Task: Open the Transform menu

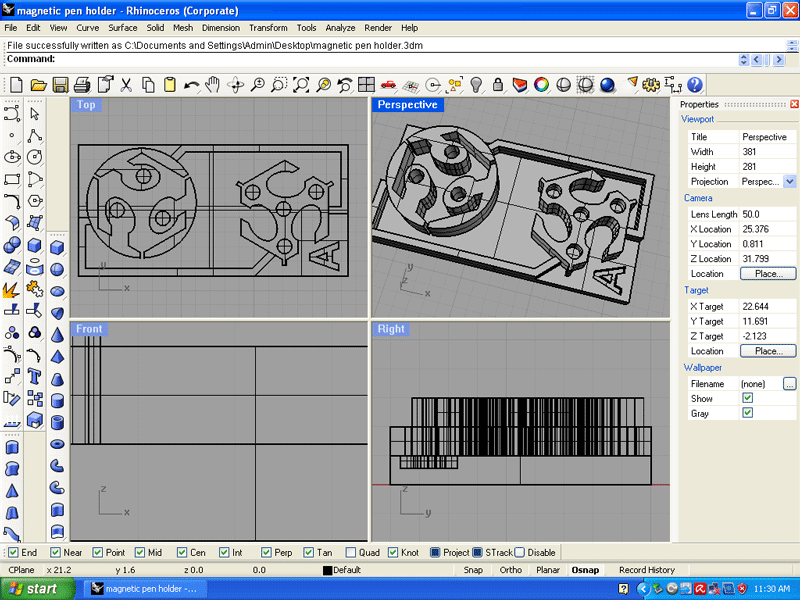Action: (268, 28)
